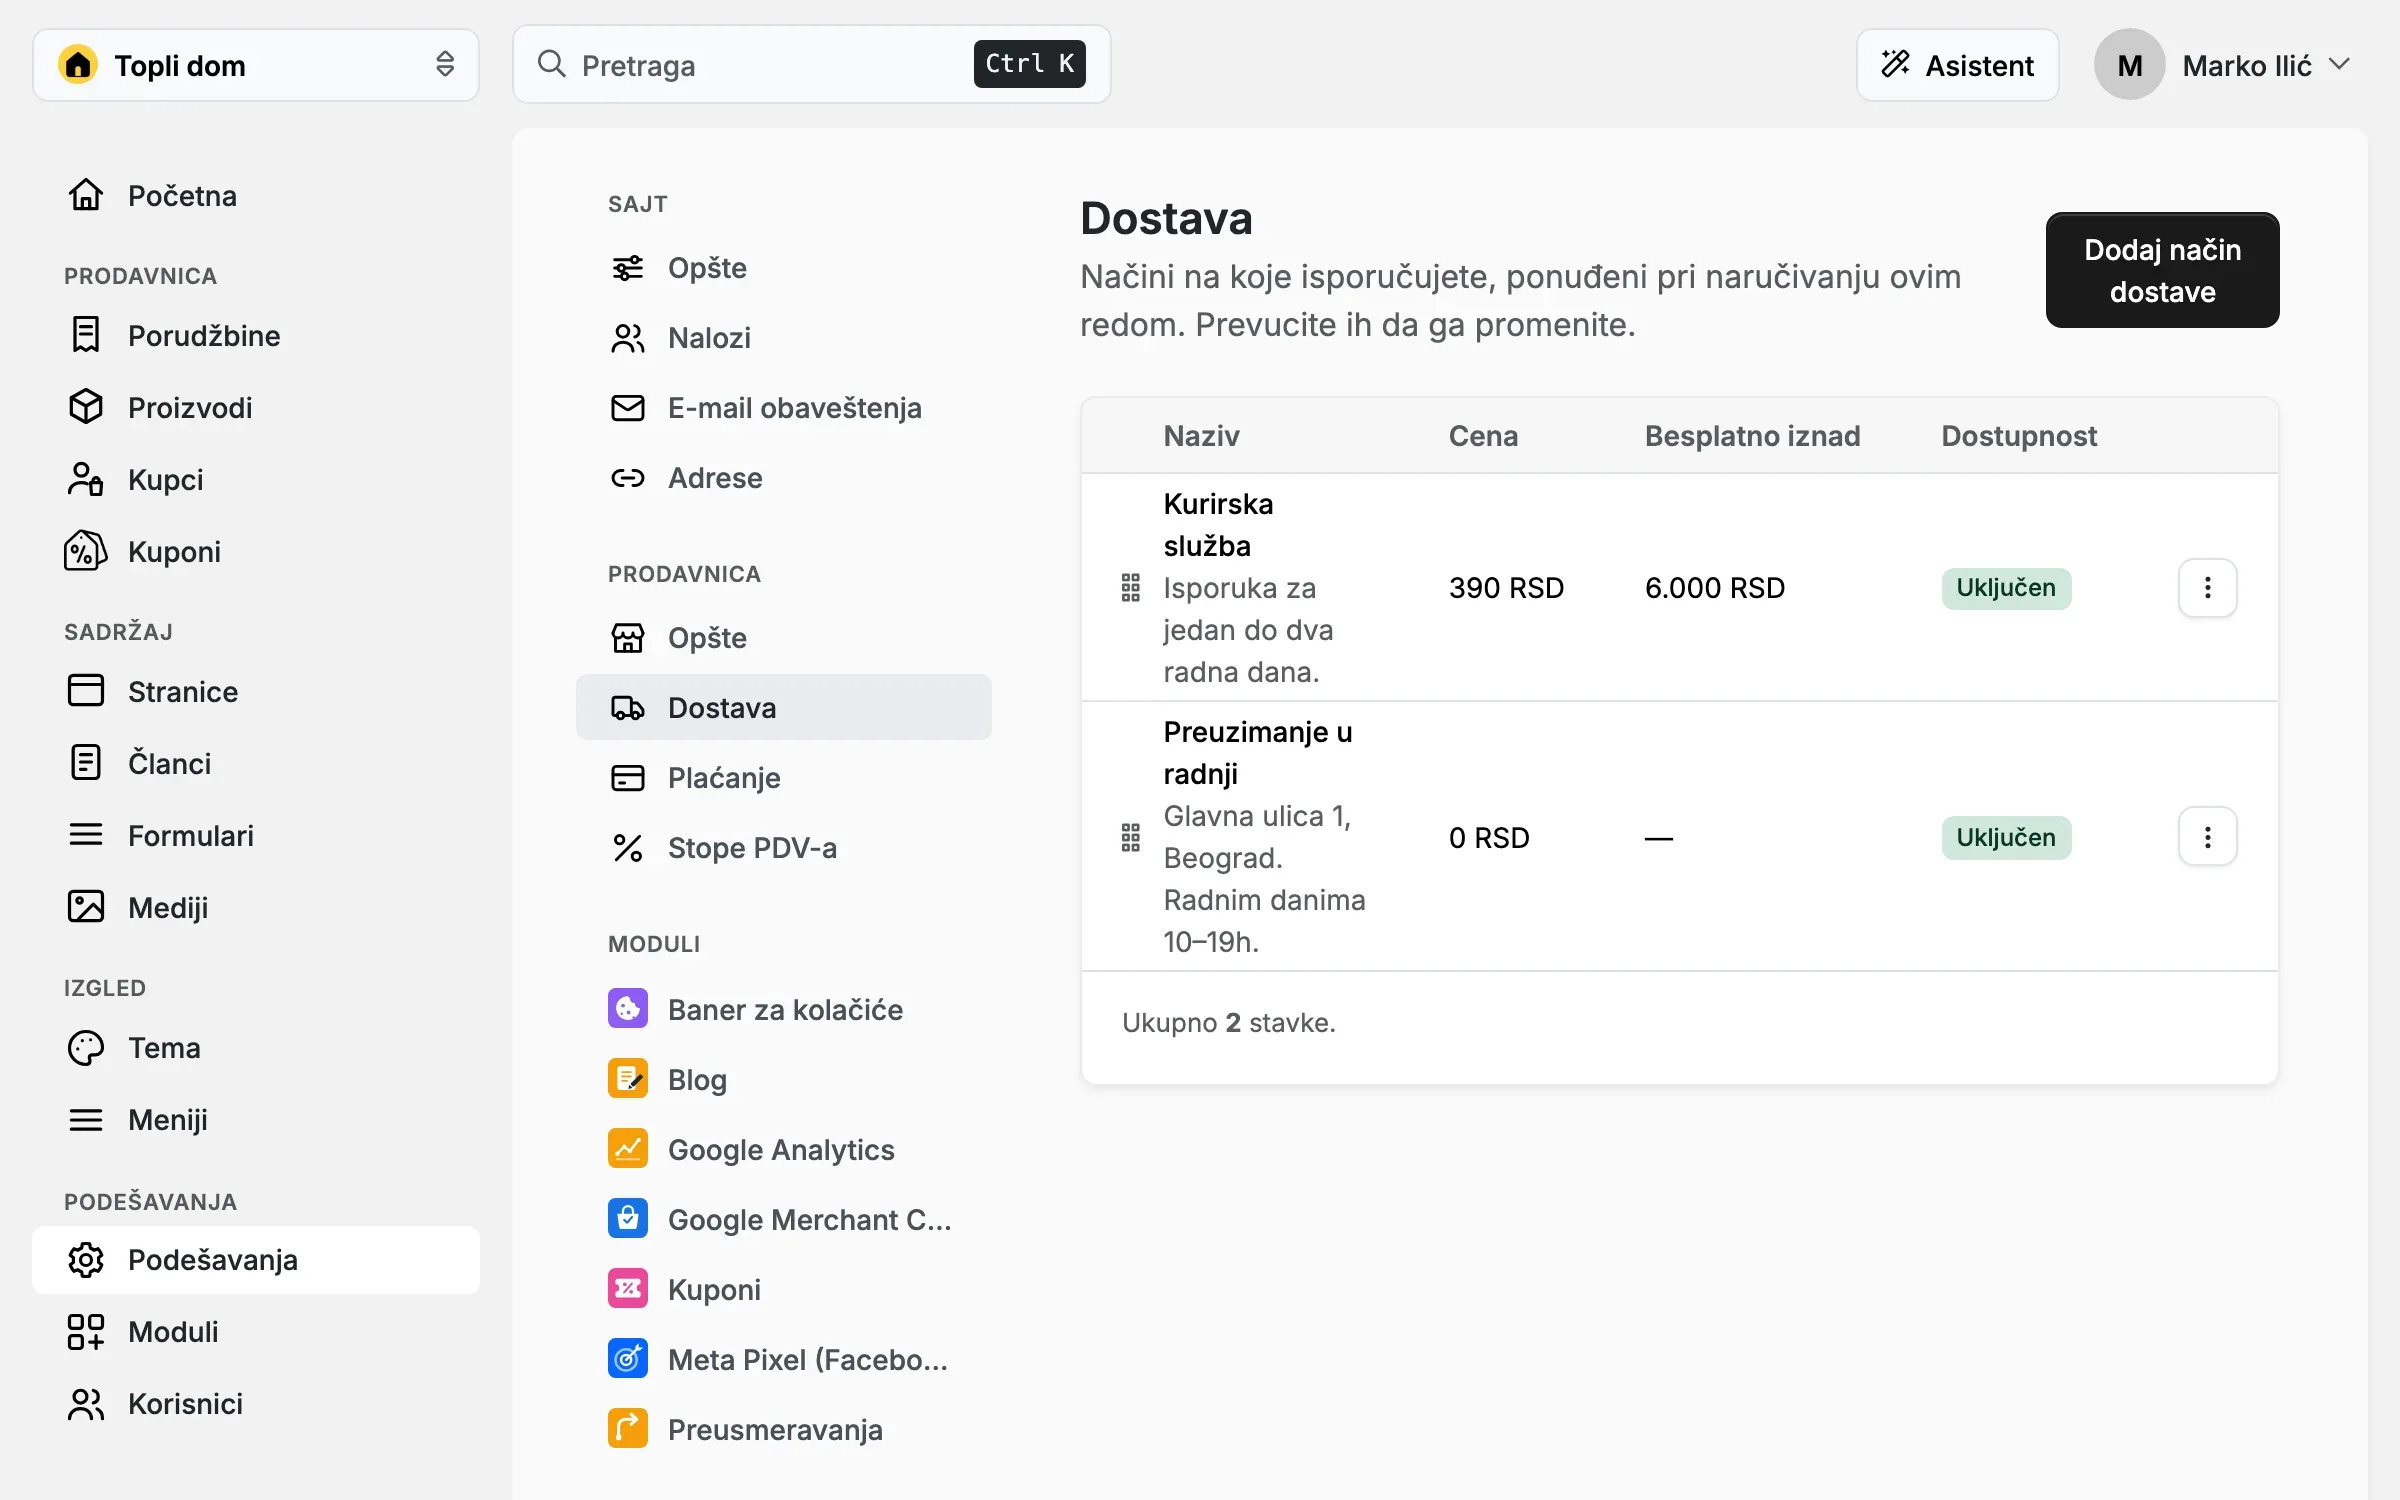Open Tema palette icon
Image resolution: width=2400 pixels, height=1500 pixels.
(86, 1047)
